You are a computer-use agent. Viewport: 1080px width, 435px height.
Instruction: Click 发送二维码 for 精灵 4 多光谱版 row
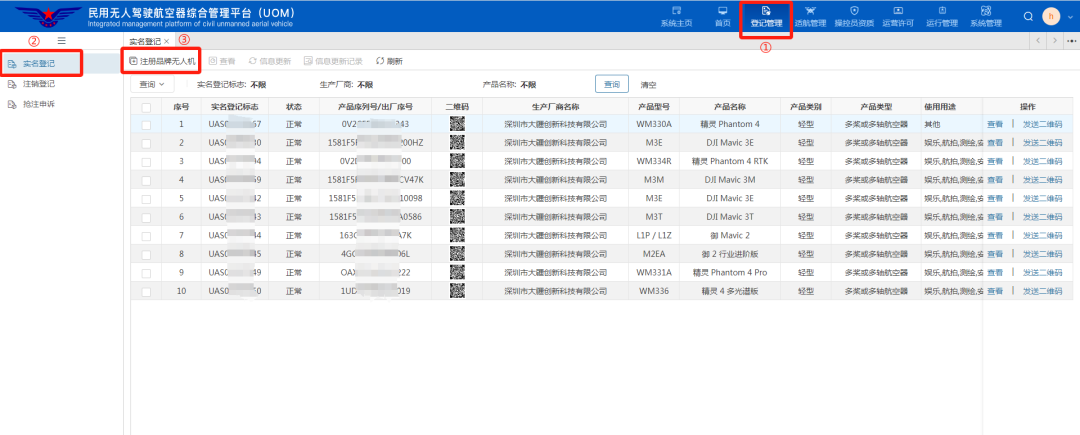1042,292
